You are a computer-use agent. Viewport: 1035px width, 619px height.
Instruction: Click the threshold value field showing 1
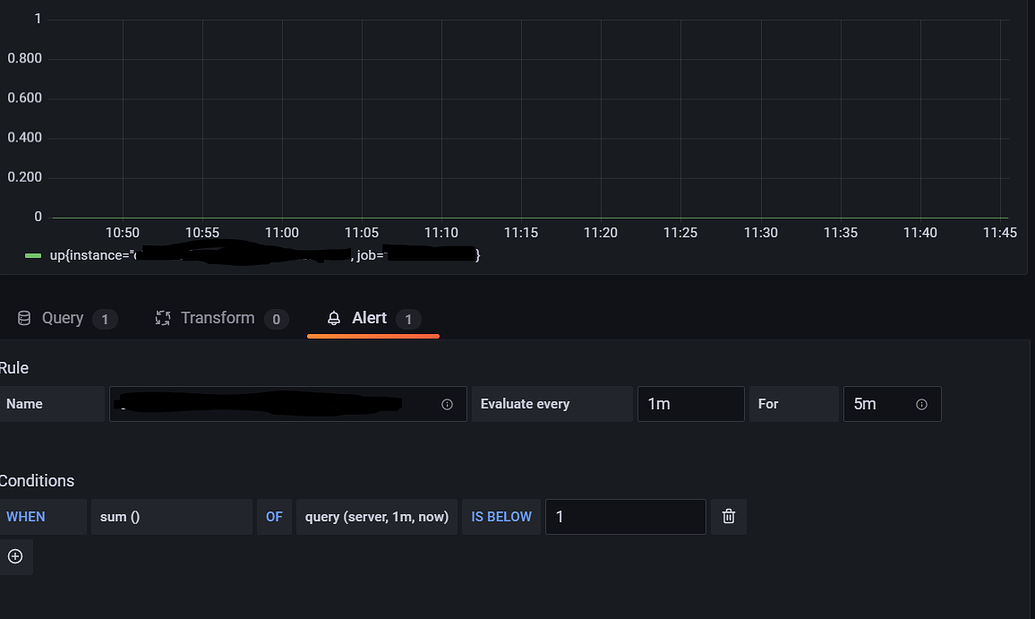coord(625,516)
